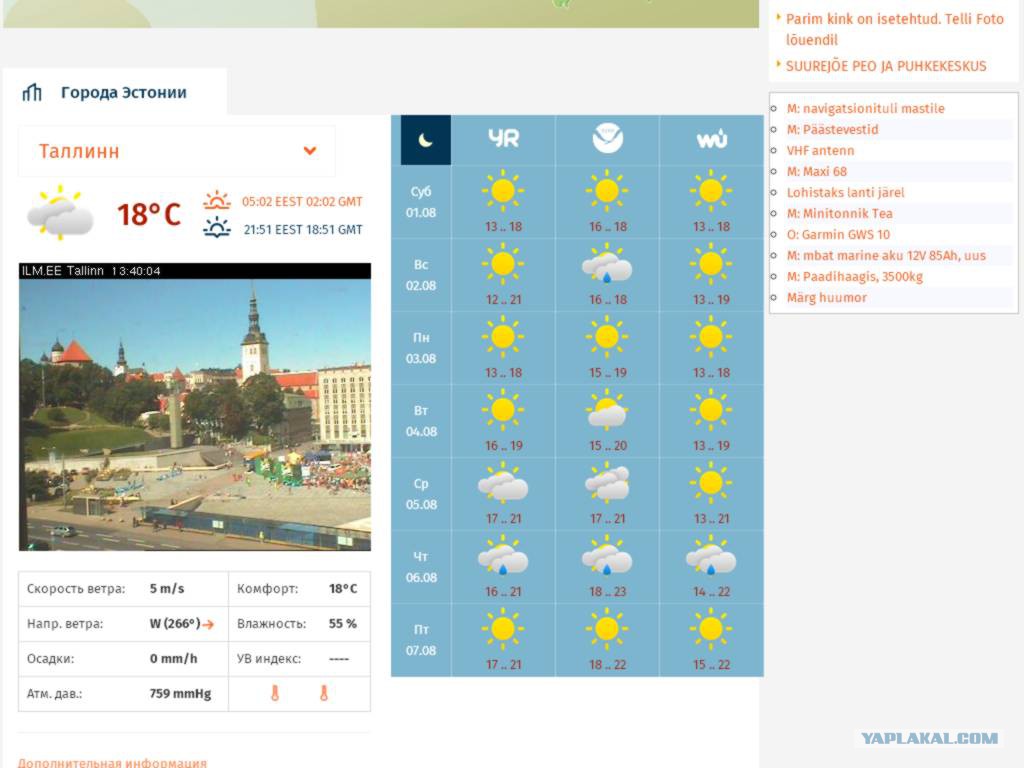
Task: Open the O: Garmin GWS 10 link
Action: tap(838, 234)
